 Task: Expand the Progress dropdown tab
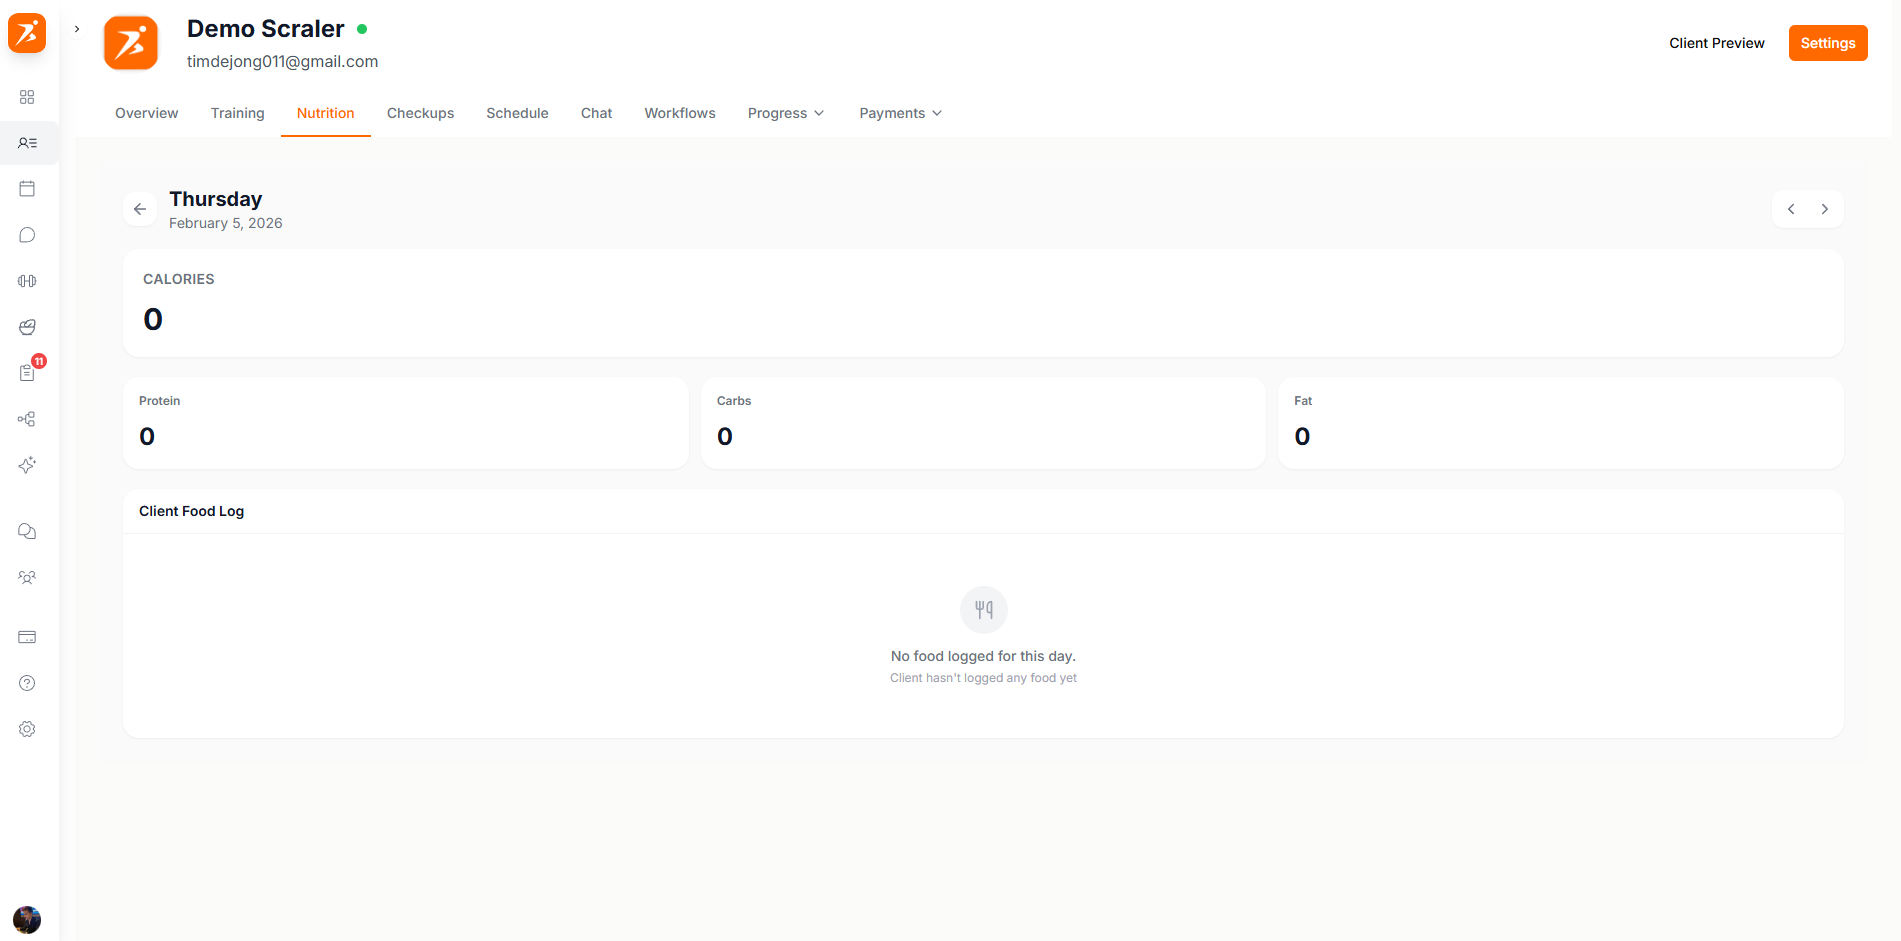[785, 113]
